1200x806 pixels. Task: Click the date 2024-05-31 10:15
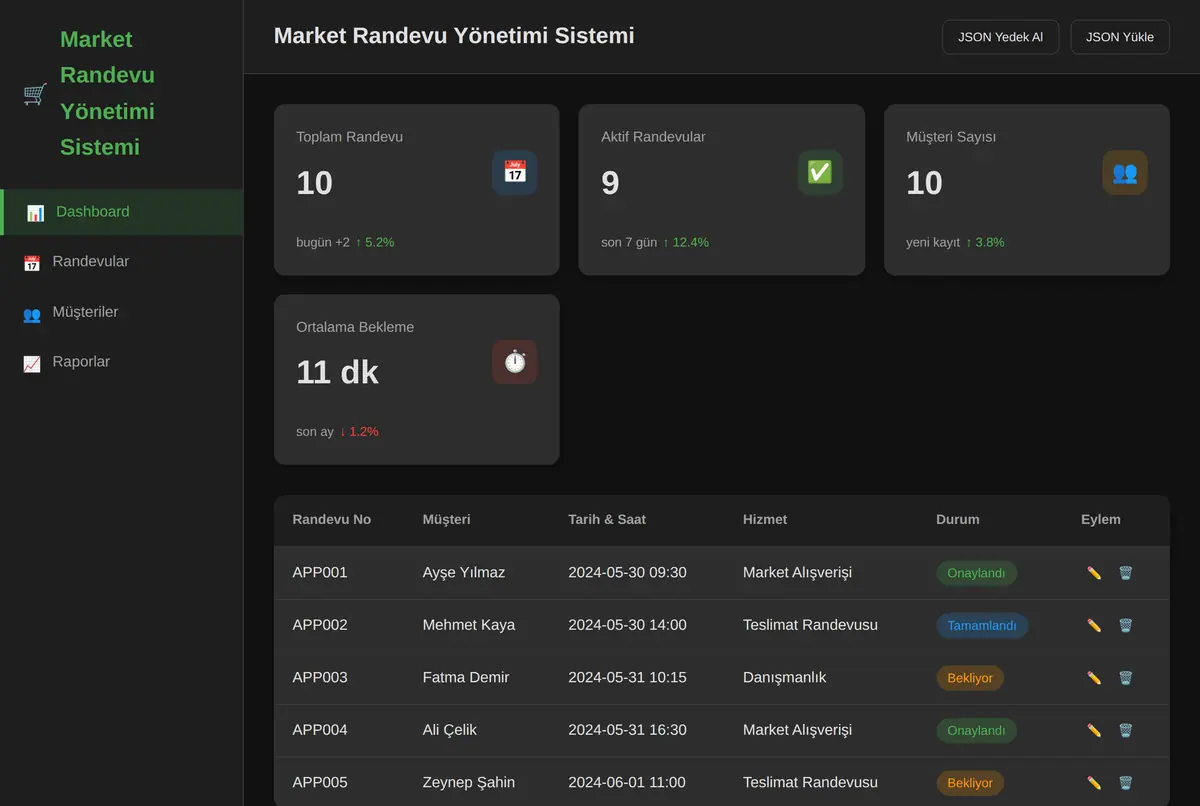627,678
